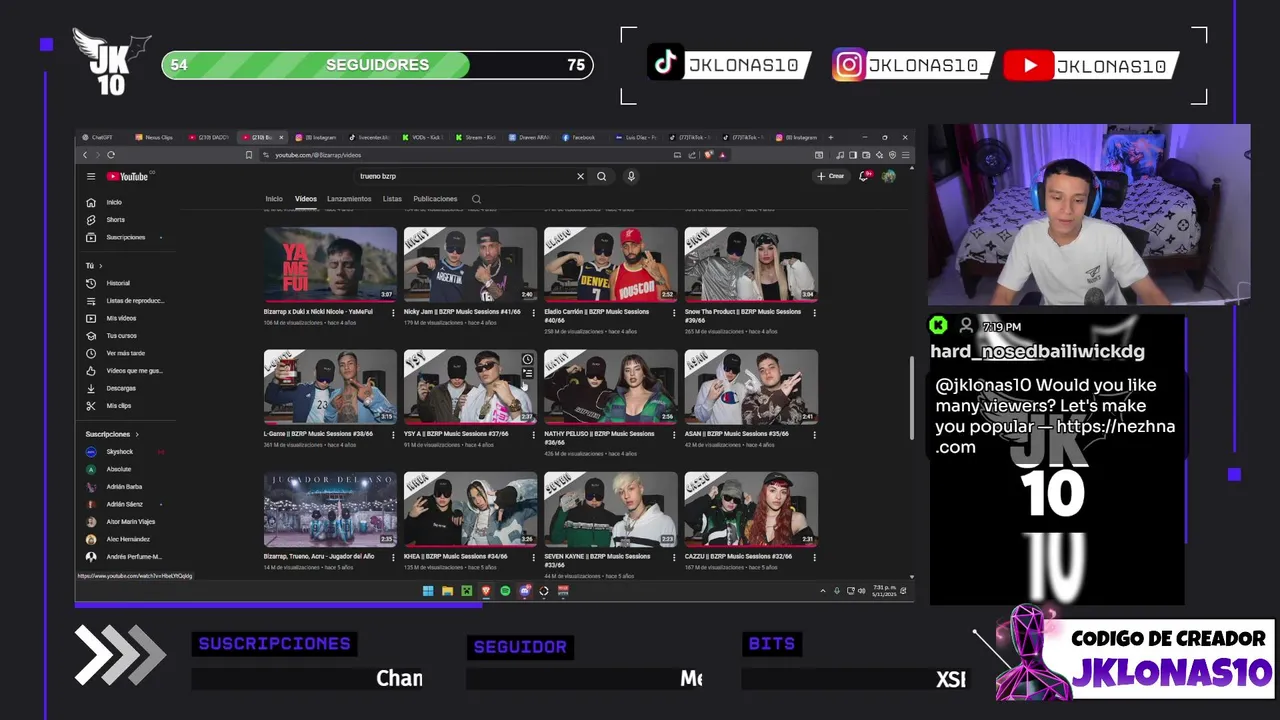This screenshot has height=720, width=1280.
Task: Search within channel using magnifier icon
Action: pyautogui.click(x=476, y=199)
